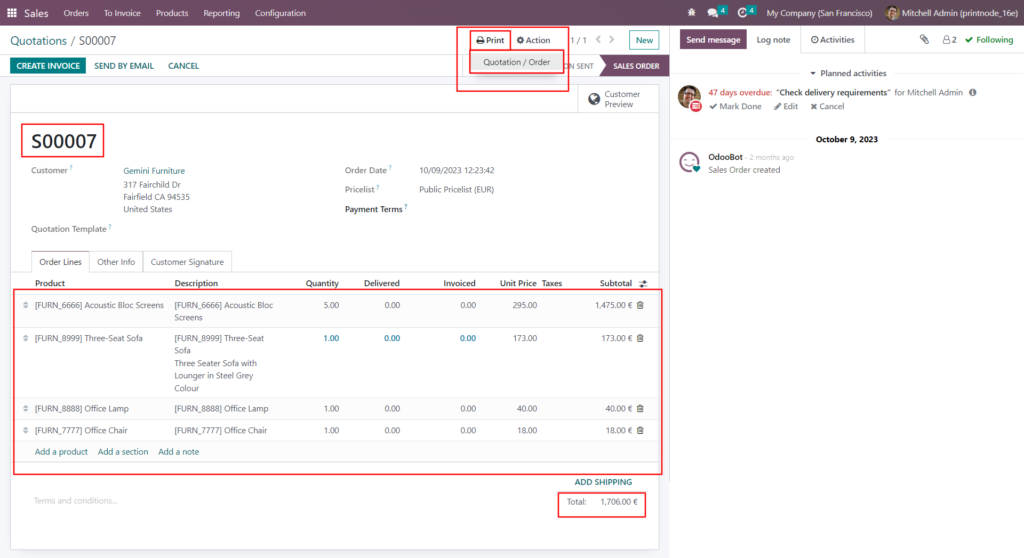Cancel the planned activity

[x=827, y=107]
